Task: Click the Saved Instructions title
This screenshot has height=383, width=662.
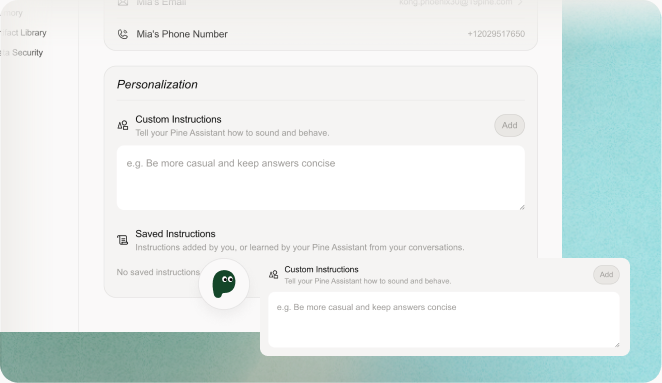Action: point(175,234)
